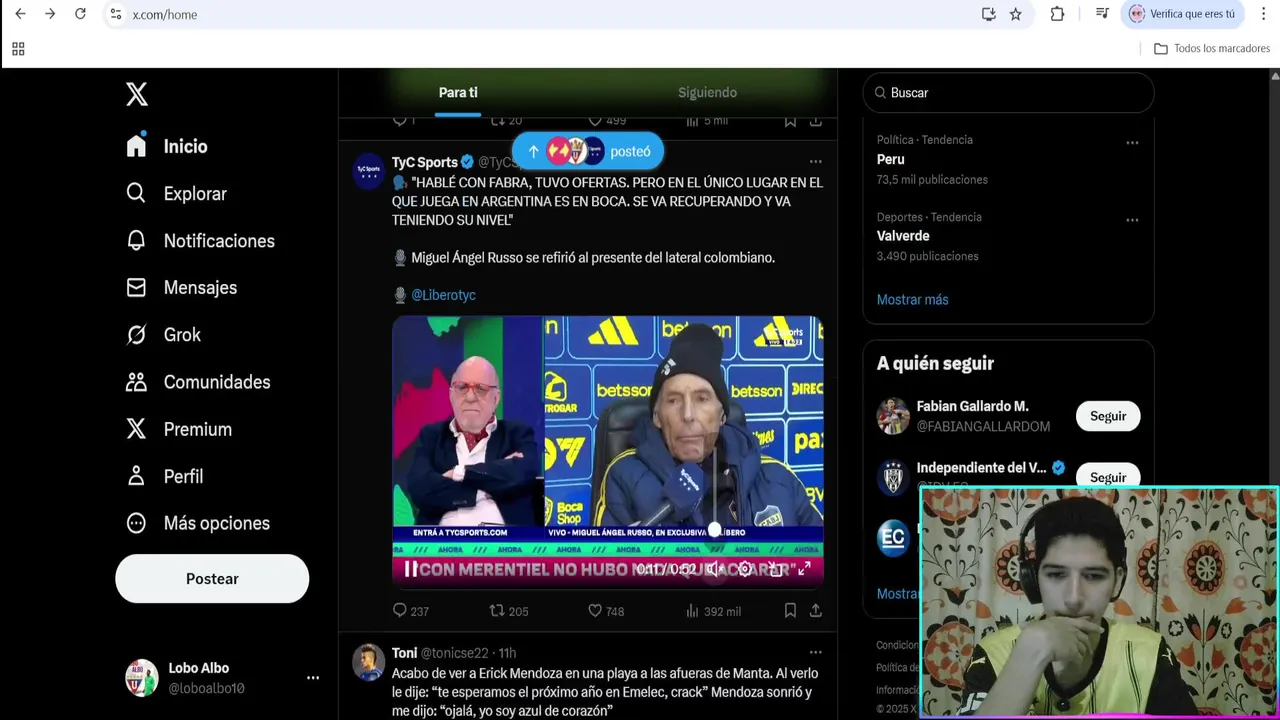Click 'Verifica que eres tú' profile chip
Viewport: 1280px width, 720px height.
point(1182,14)
